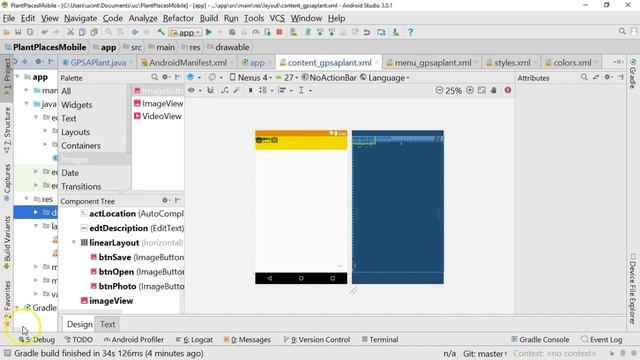Search the Palette with magnifier icon

[x=154, y=77]
